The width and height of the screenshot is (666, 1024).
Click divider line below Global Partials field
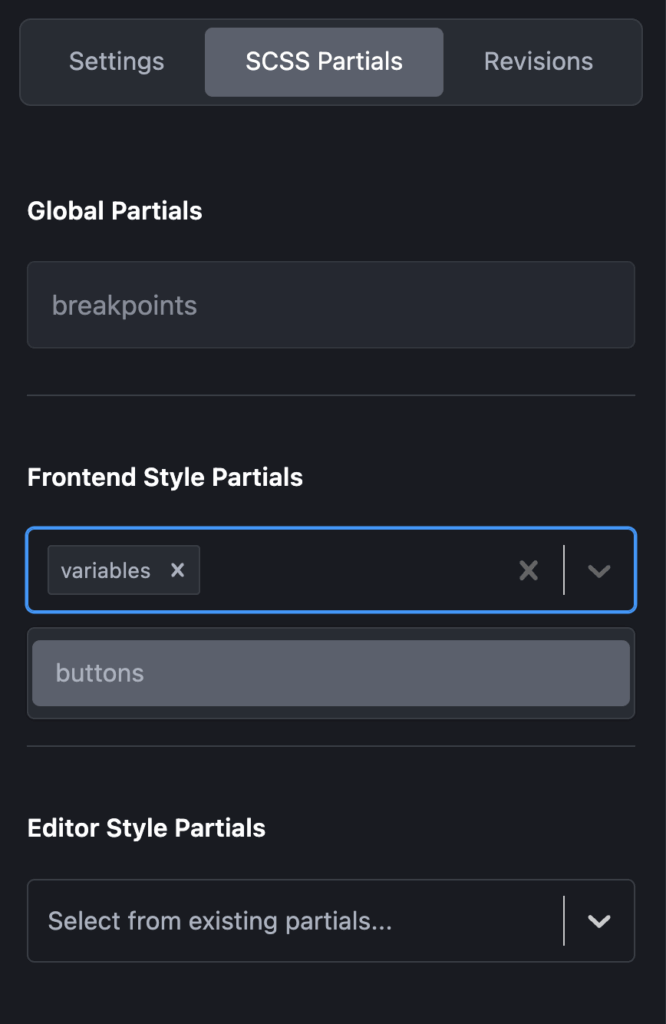330,395
